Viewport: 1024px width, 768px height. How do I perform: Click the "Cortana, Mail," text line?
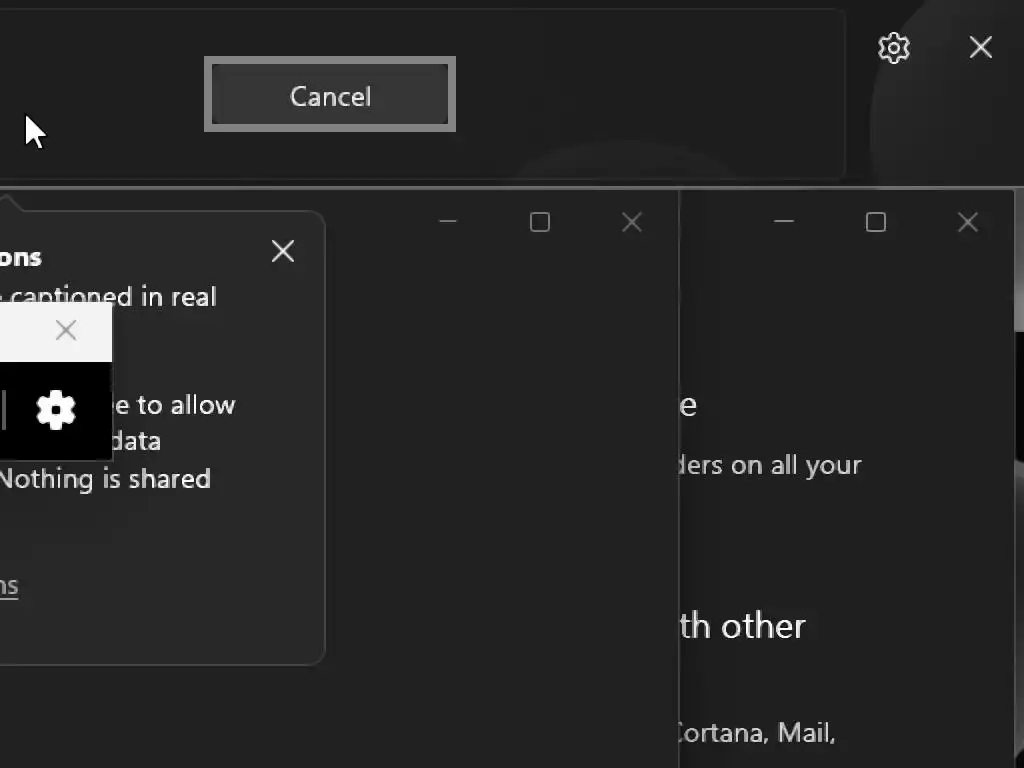(754, 733)
